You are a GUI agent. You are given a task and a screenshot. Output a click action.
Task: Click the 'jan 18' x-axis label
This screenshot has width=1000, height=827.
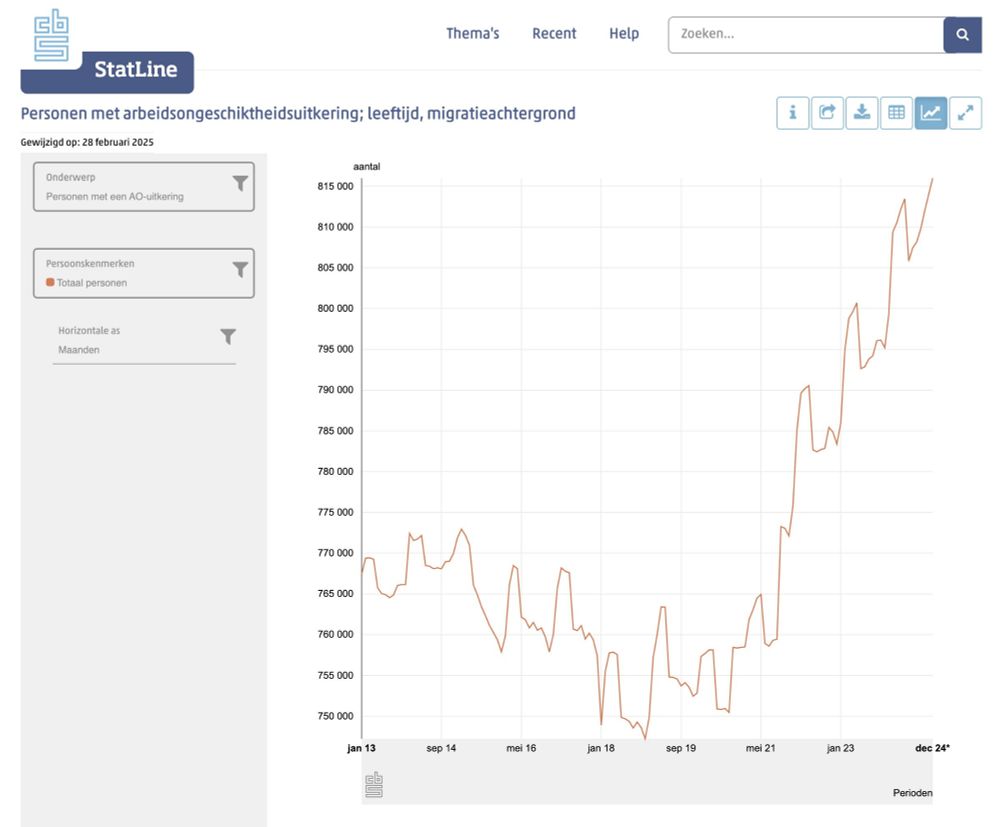pos(601,748)
